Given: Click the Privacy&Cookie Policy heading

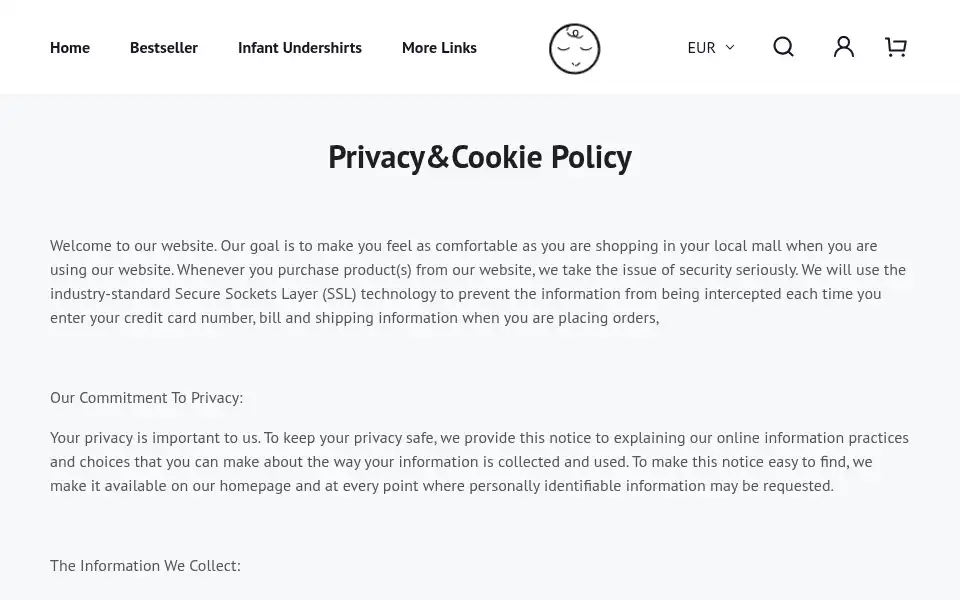Looking at the screenshot, I should coord(480,157).
